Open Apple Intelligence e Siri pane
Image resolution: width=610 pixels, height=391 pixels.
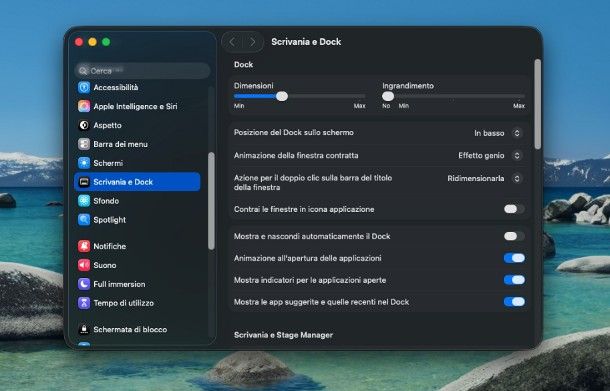(x=137, y=106)
